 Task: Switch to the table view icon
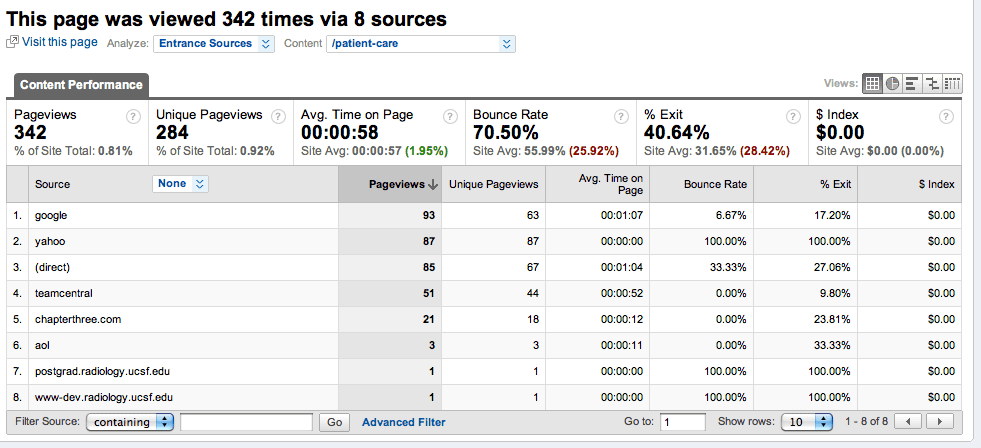(873, 83)
